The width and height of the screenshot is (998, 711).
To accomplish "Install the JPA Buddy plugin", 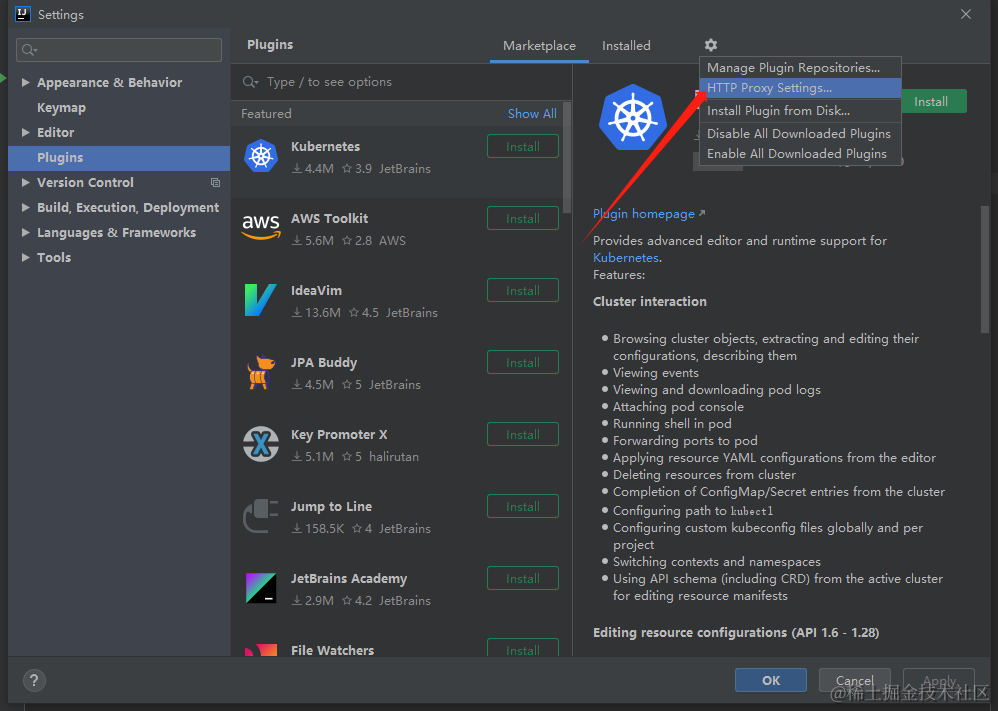I will [x=523, y=362].
